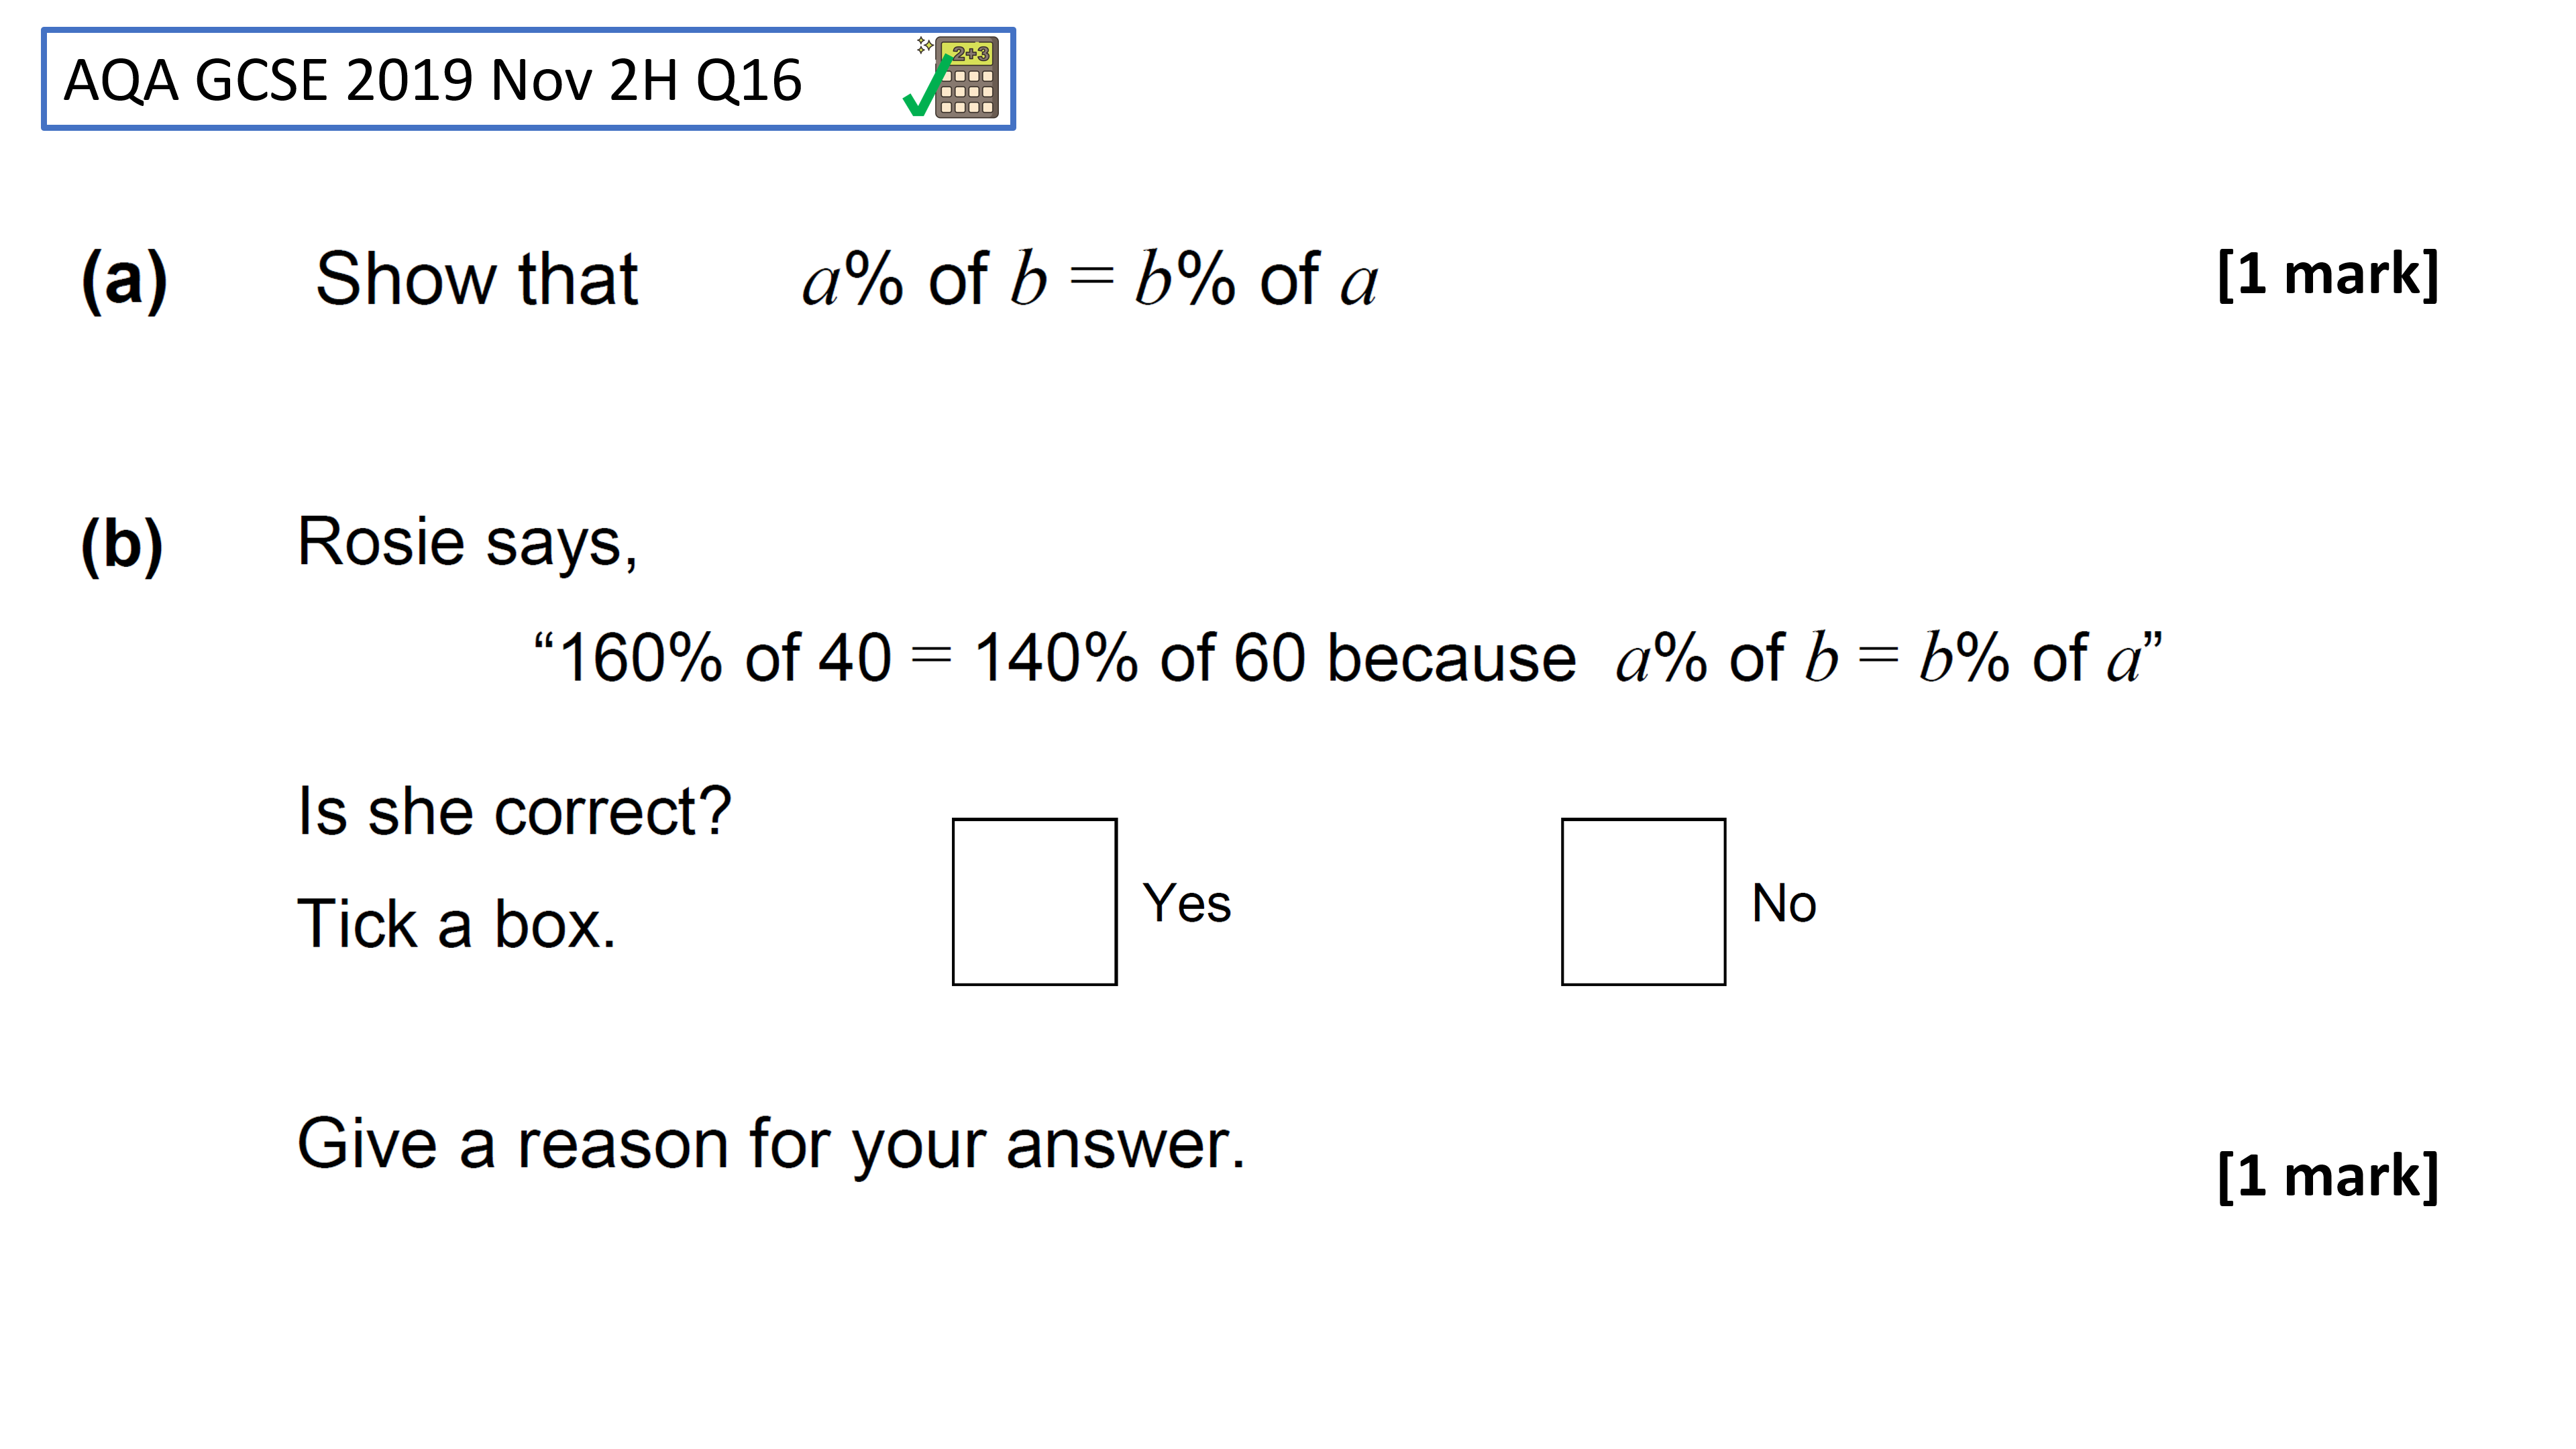Screen dimensions: 2576x1449
Task: Click the '160% of 40' text in Rosie's quote
Action: click(x=724, y=658)
